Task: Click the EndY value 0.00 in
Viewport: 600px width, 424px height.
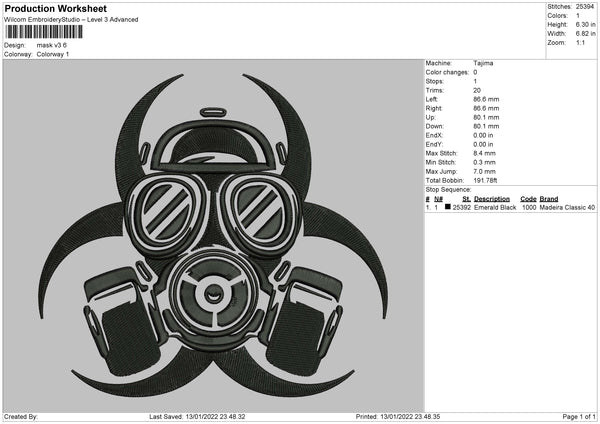Action: pos(483,144)
